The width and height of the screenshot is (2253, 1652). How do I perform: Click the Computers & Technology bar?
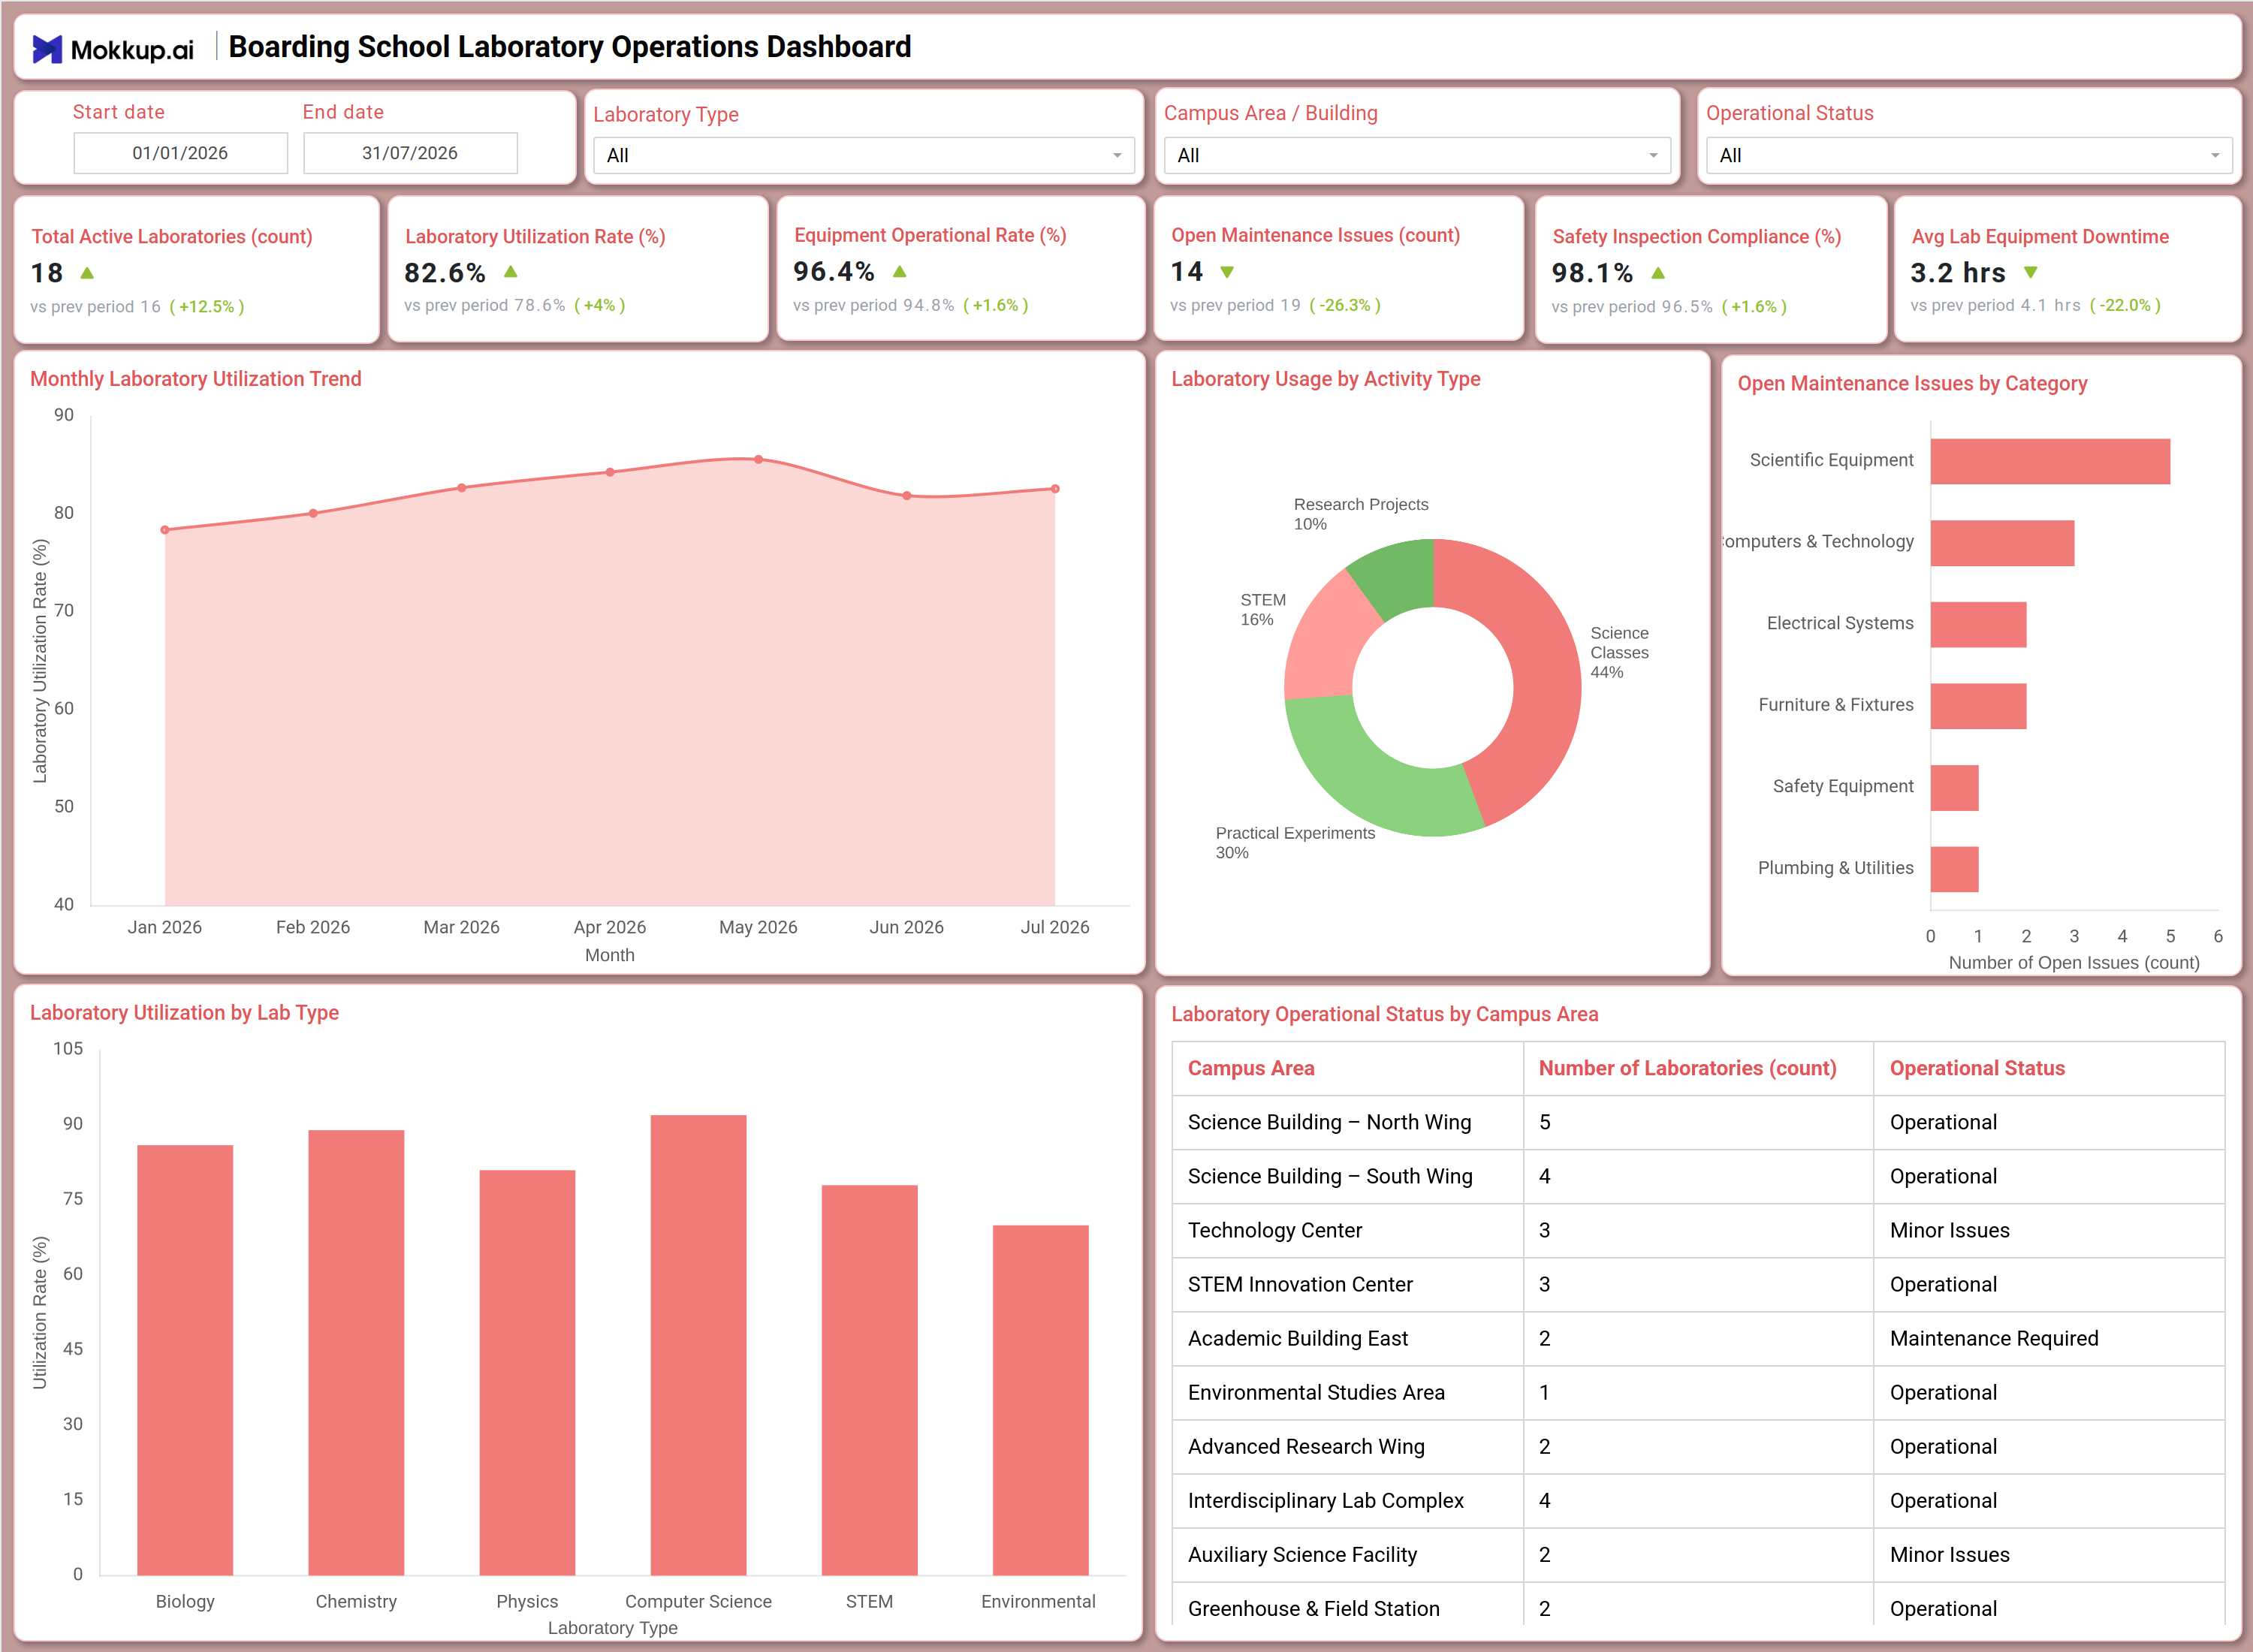click(x=2002, y=543)
